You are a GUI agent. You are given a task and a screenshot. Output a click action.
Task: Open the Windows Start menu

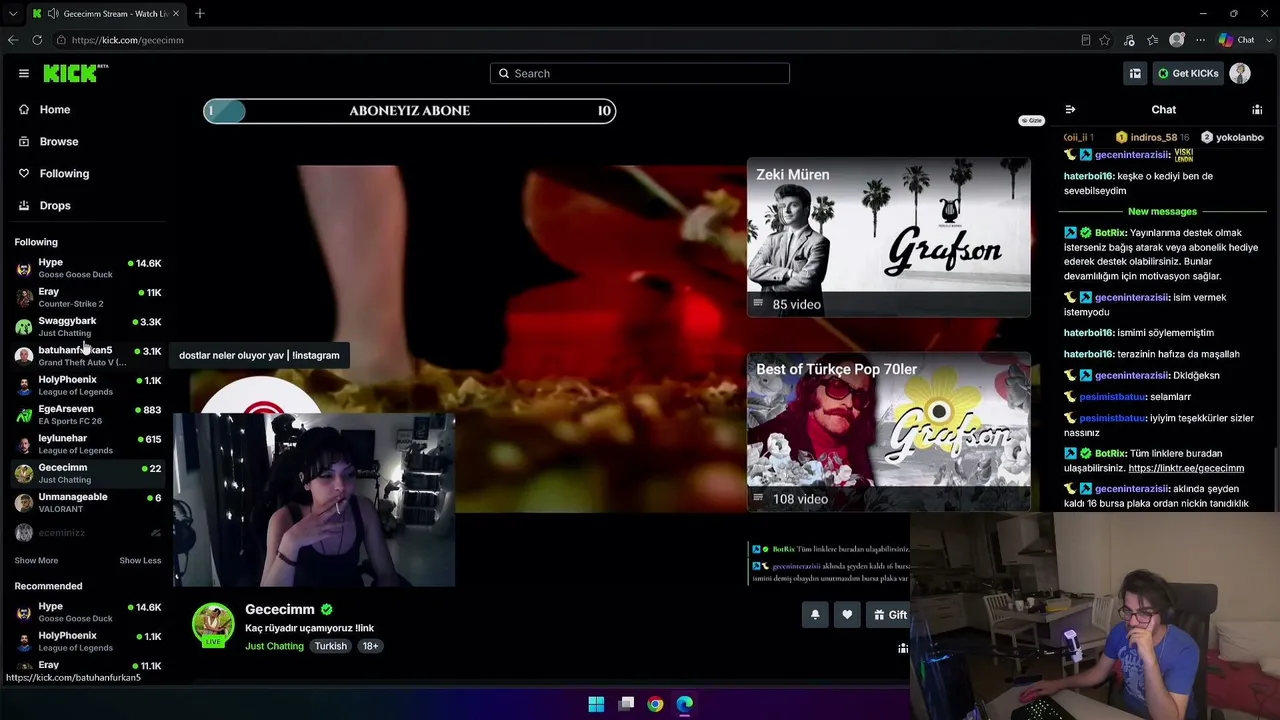(x=596, y=704)
